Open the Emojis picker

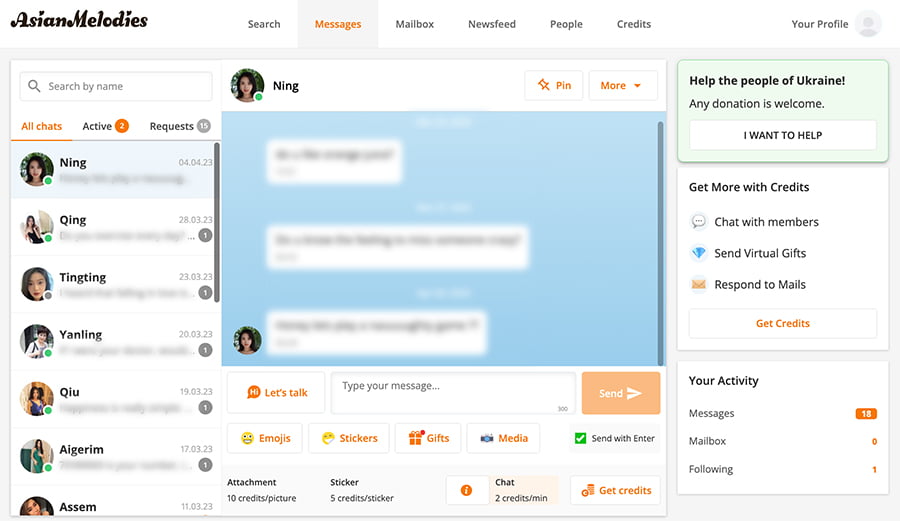[x=265, y=438]
